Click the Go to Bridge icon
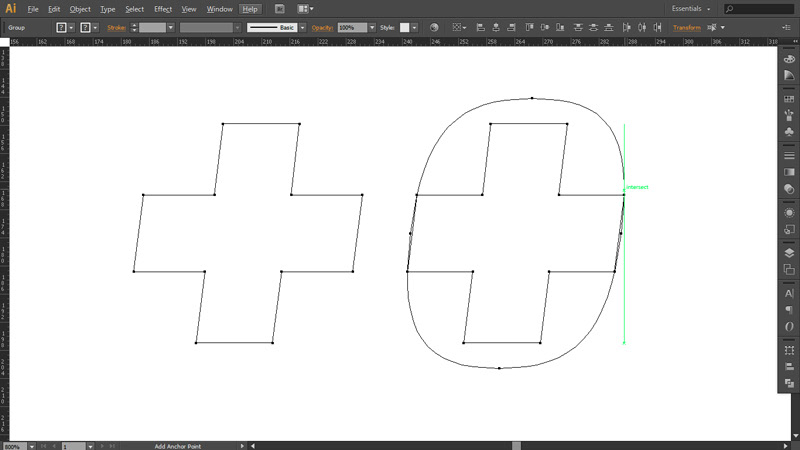The height and width of the screenshot is (450, 800). click(280, 9)
